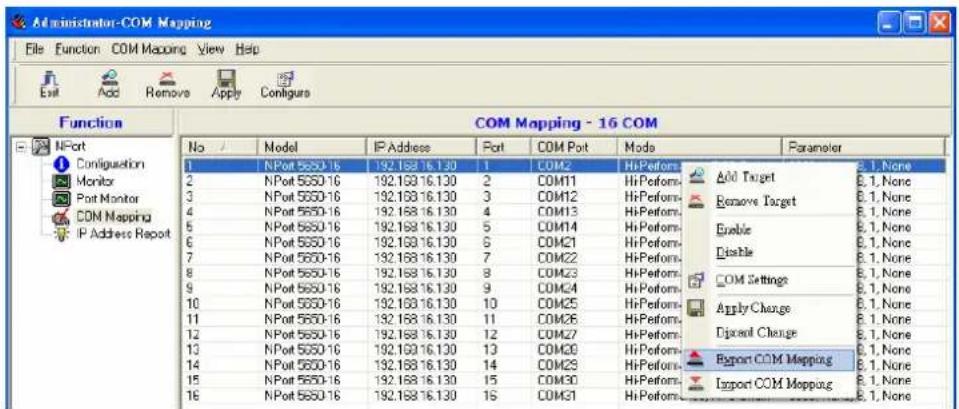Minimize the Administrator-COM Mapping window

coord(890,24)
